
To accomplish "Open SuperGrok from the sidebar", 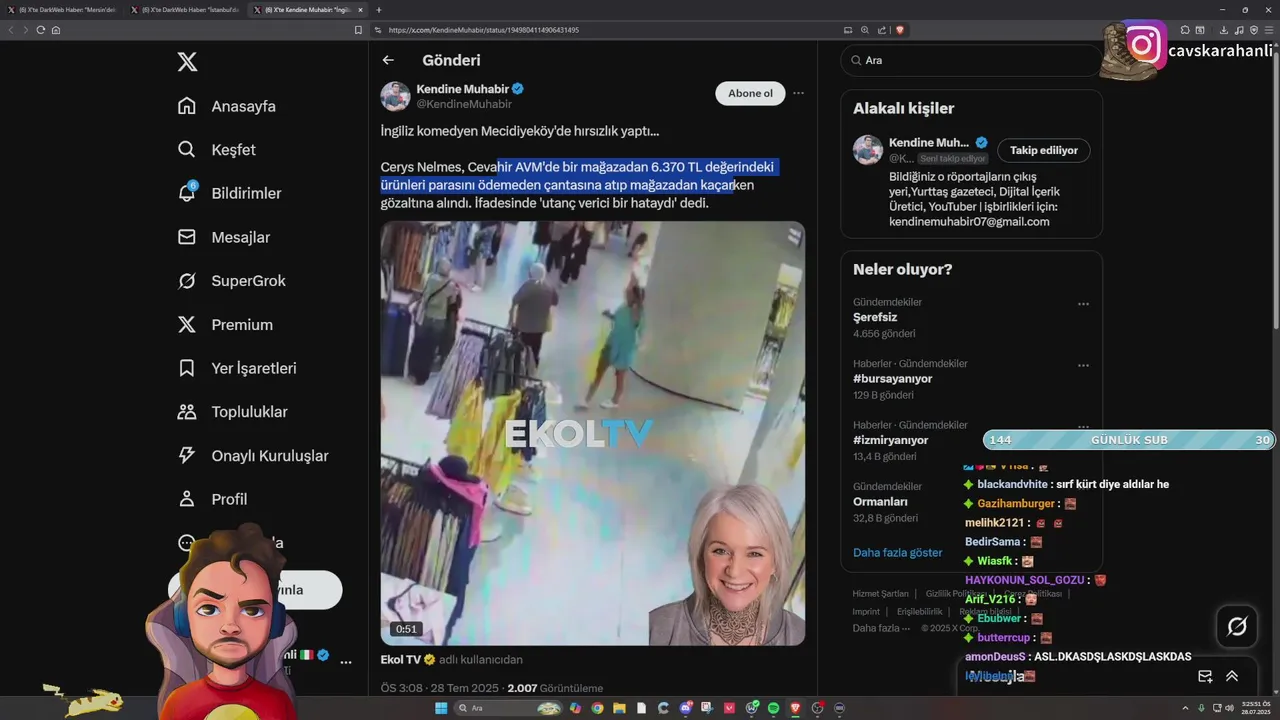I will click(232, 281).
